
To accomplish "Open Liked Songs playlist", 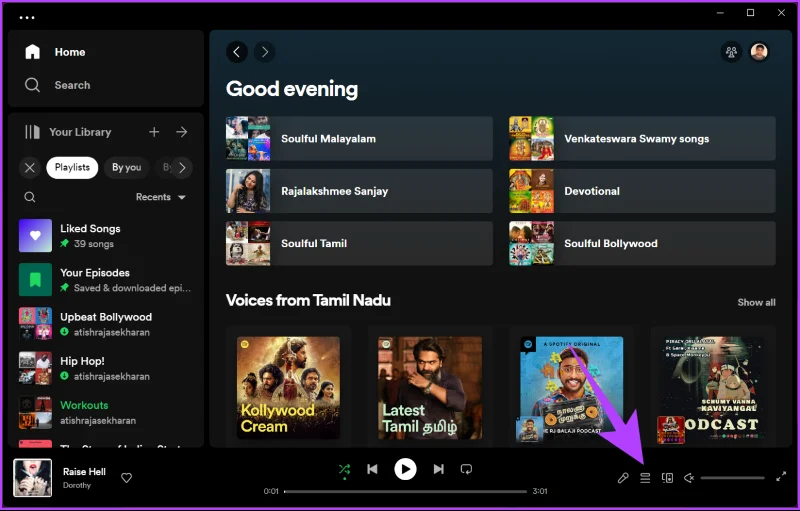I will [105, 236].
